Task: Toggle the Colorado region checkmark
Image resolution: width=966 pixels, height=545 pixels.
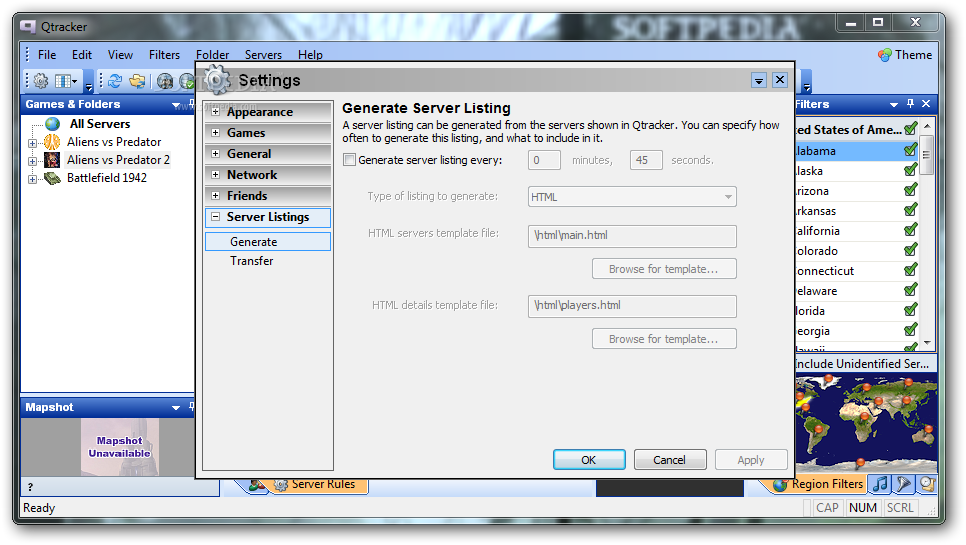Action: 911,250
